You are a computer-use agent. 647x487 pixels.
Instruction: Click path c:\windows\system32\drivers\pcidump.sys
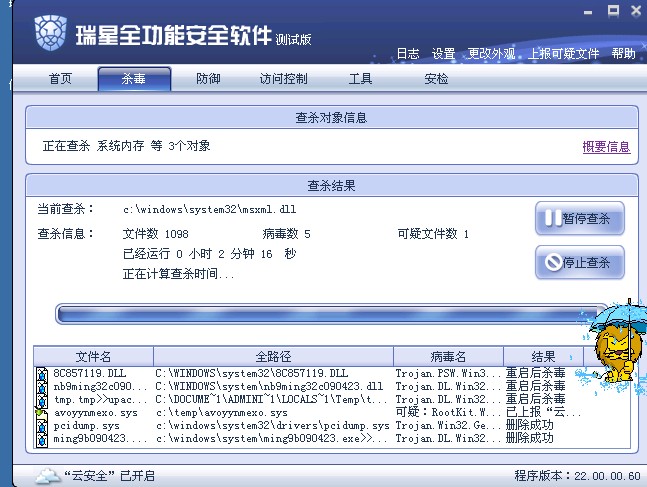coord(272,426)
